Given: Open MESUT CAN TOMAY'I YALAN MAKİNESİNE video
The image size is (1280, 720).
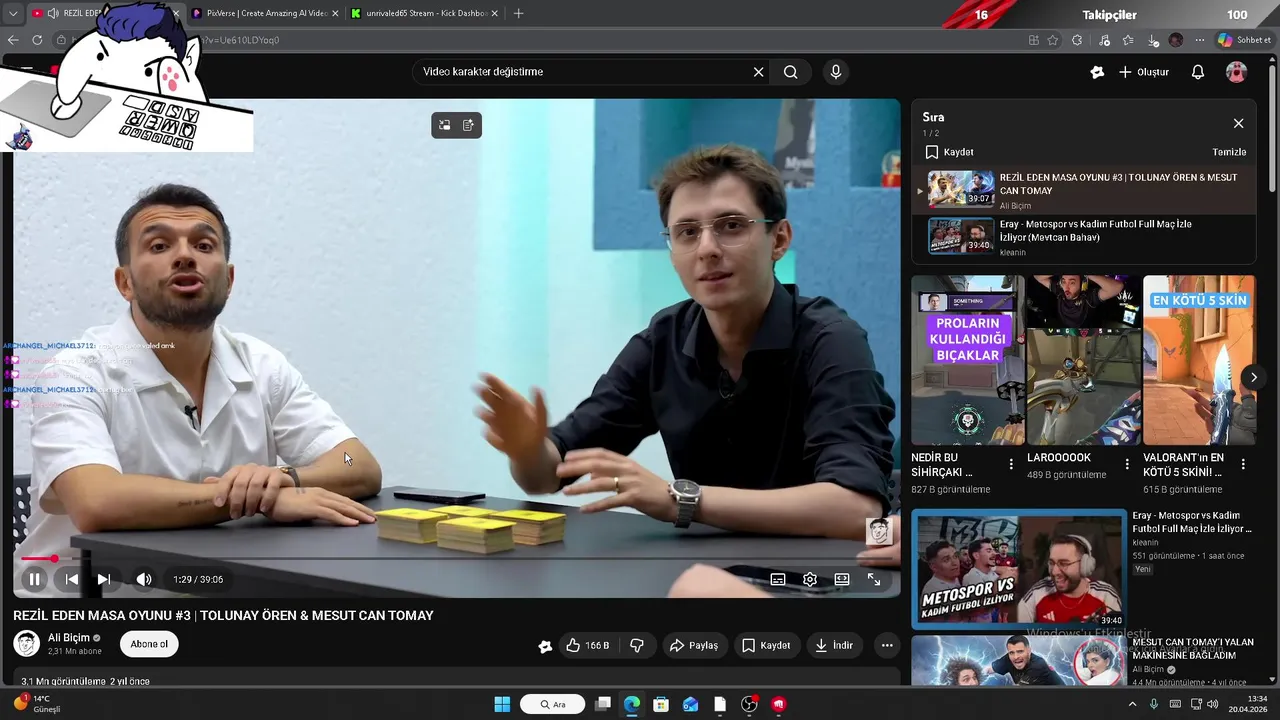Looking at the screenshot, I should [1193, 648].
